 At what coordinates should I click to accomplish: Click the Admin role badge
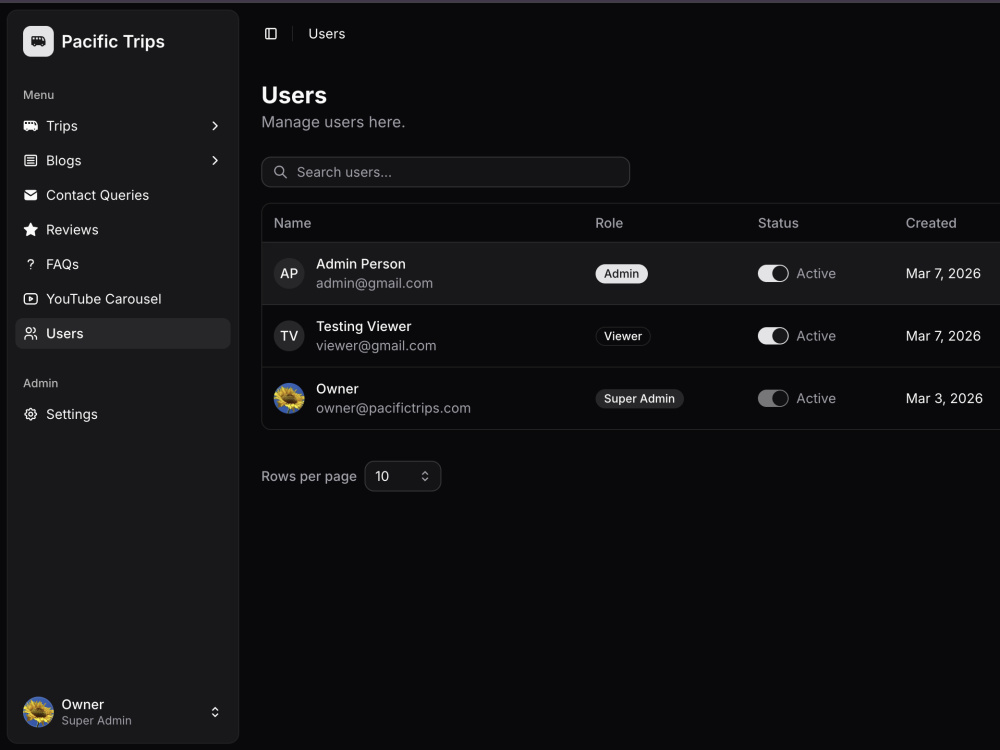click(x=621, y=274)
